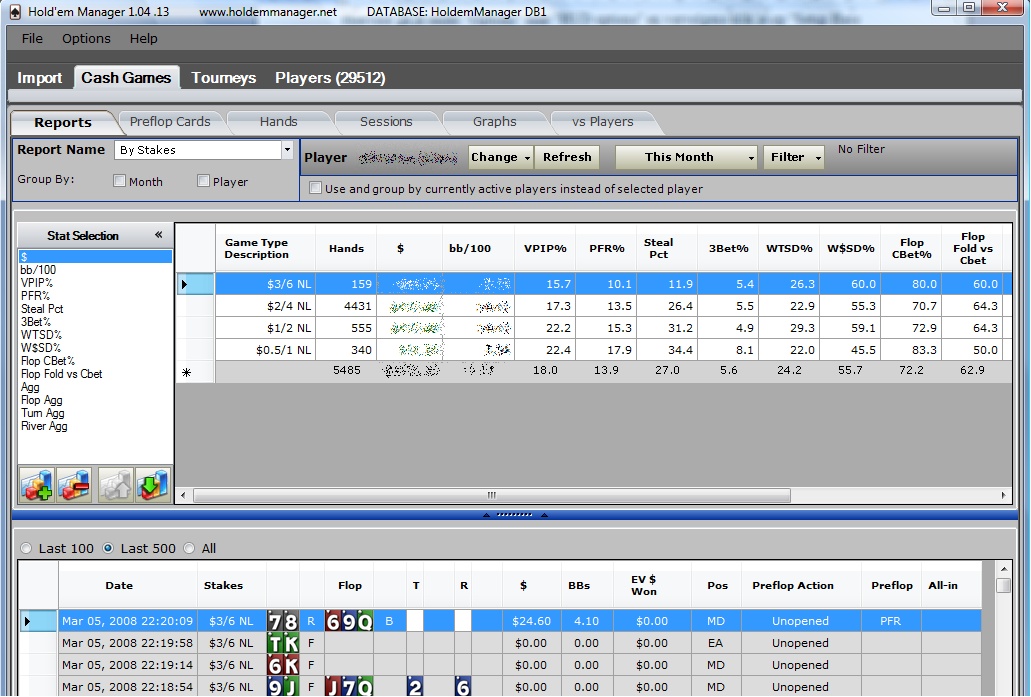Viewport: 1031px width, 697px height.
Task: Click the Refresh button
Action: point(567,157)
